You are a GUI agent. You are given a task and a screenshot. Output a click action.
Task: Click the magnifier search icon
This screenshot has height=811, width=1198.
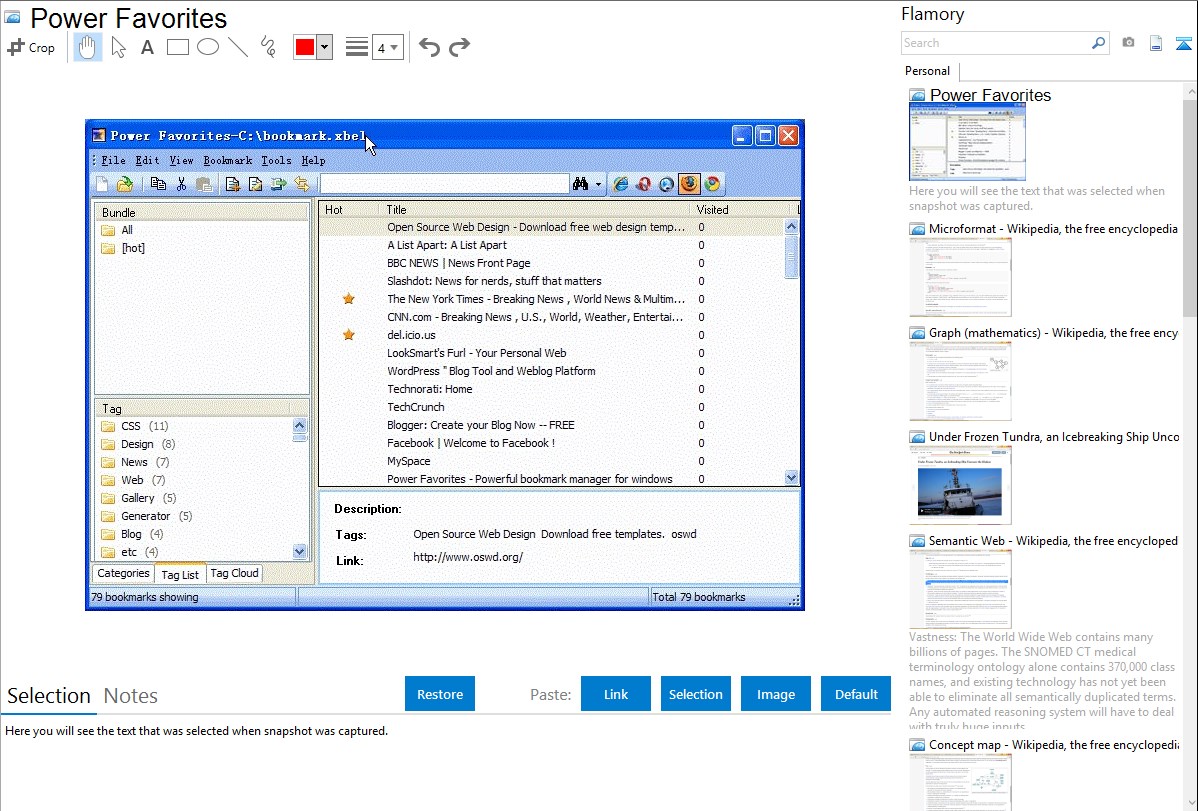[x=1098, y=43]
